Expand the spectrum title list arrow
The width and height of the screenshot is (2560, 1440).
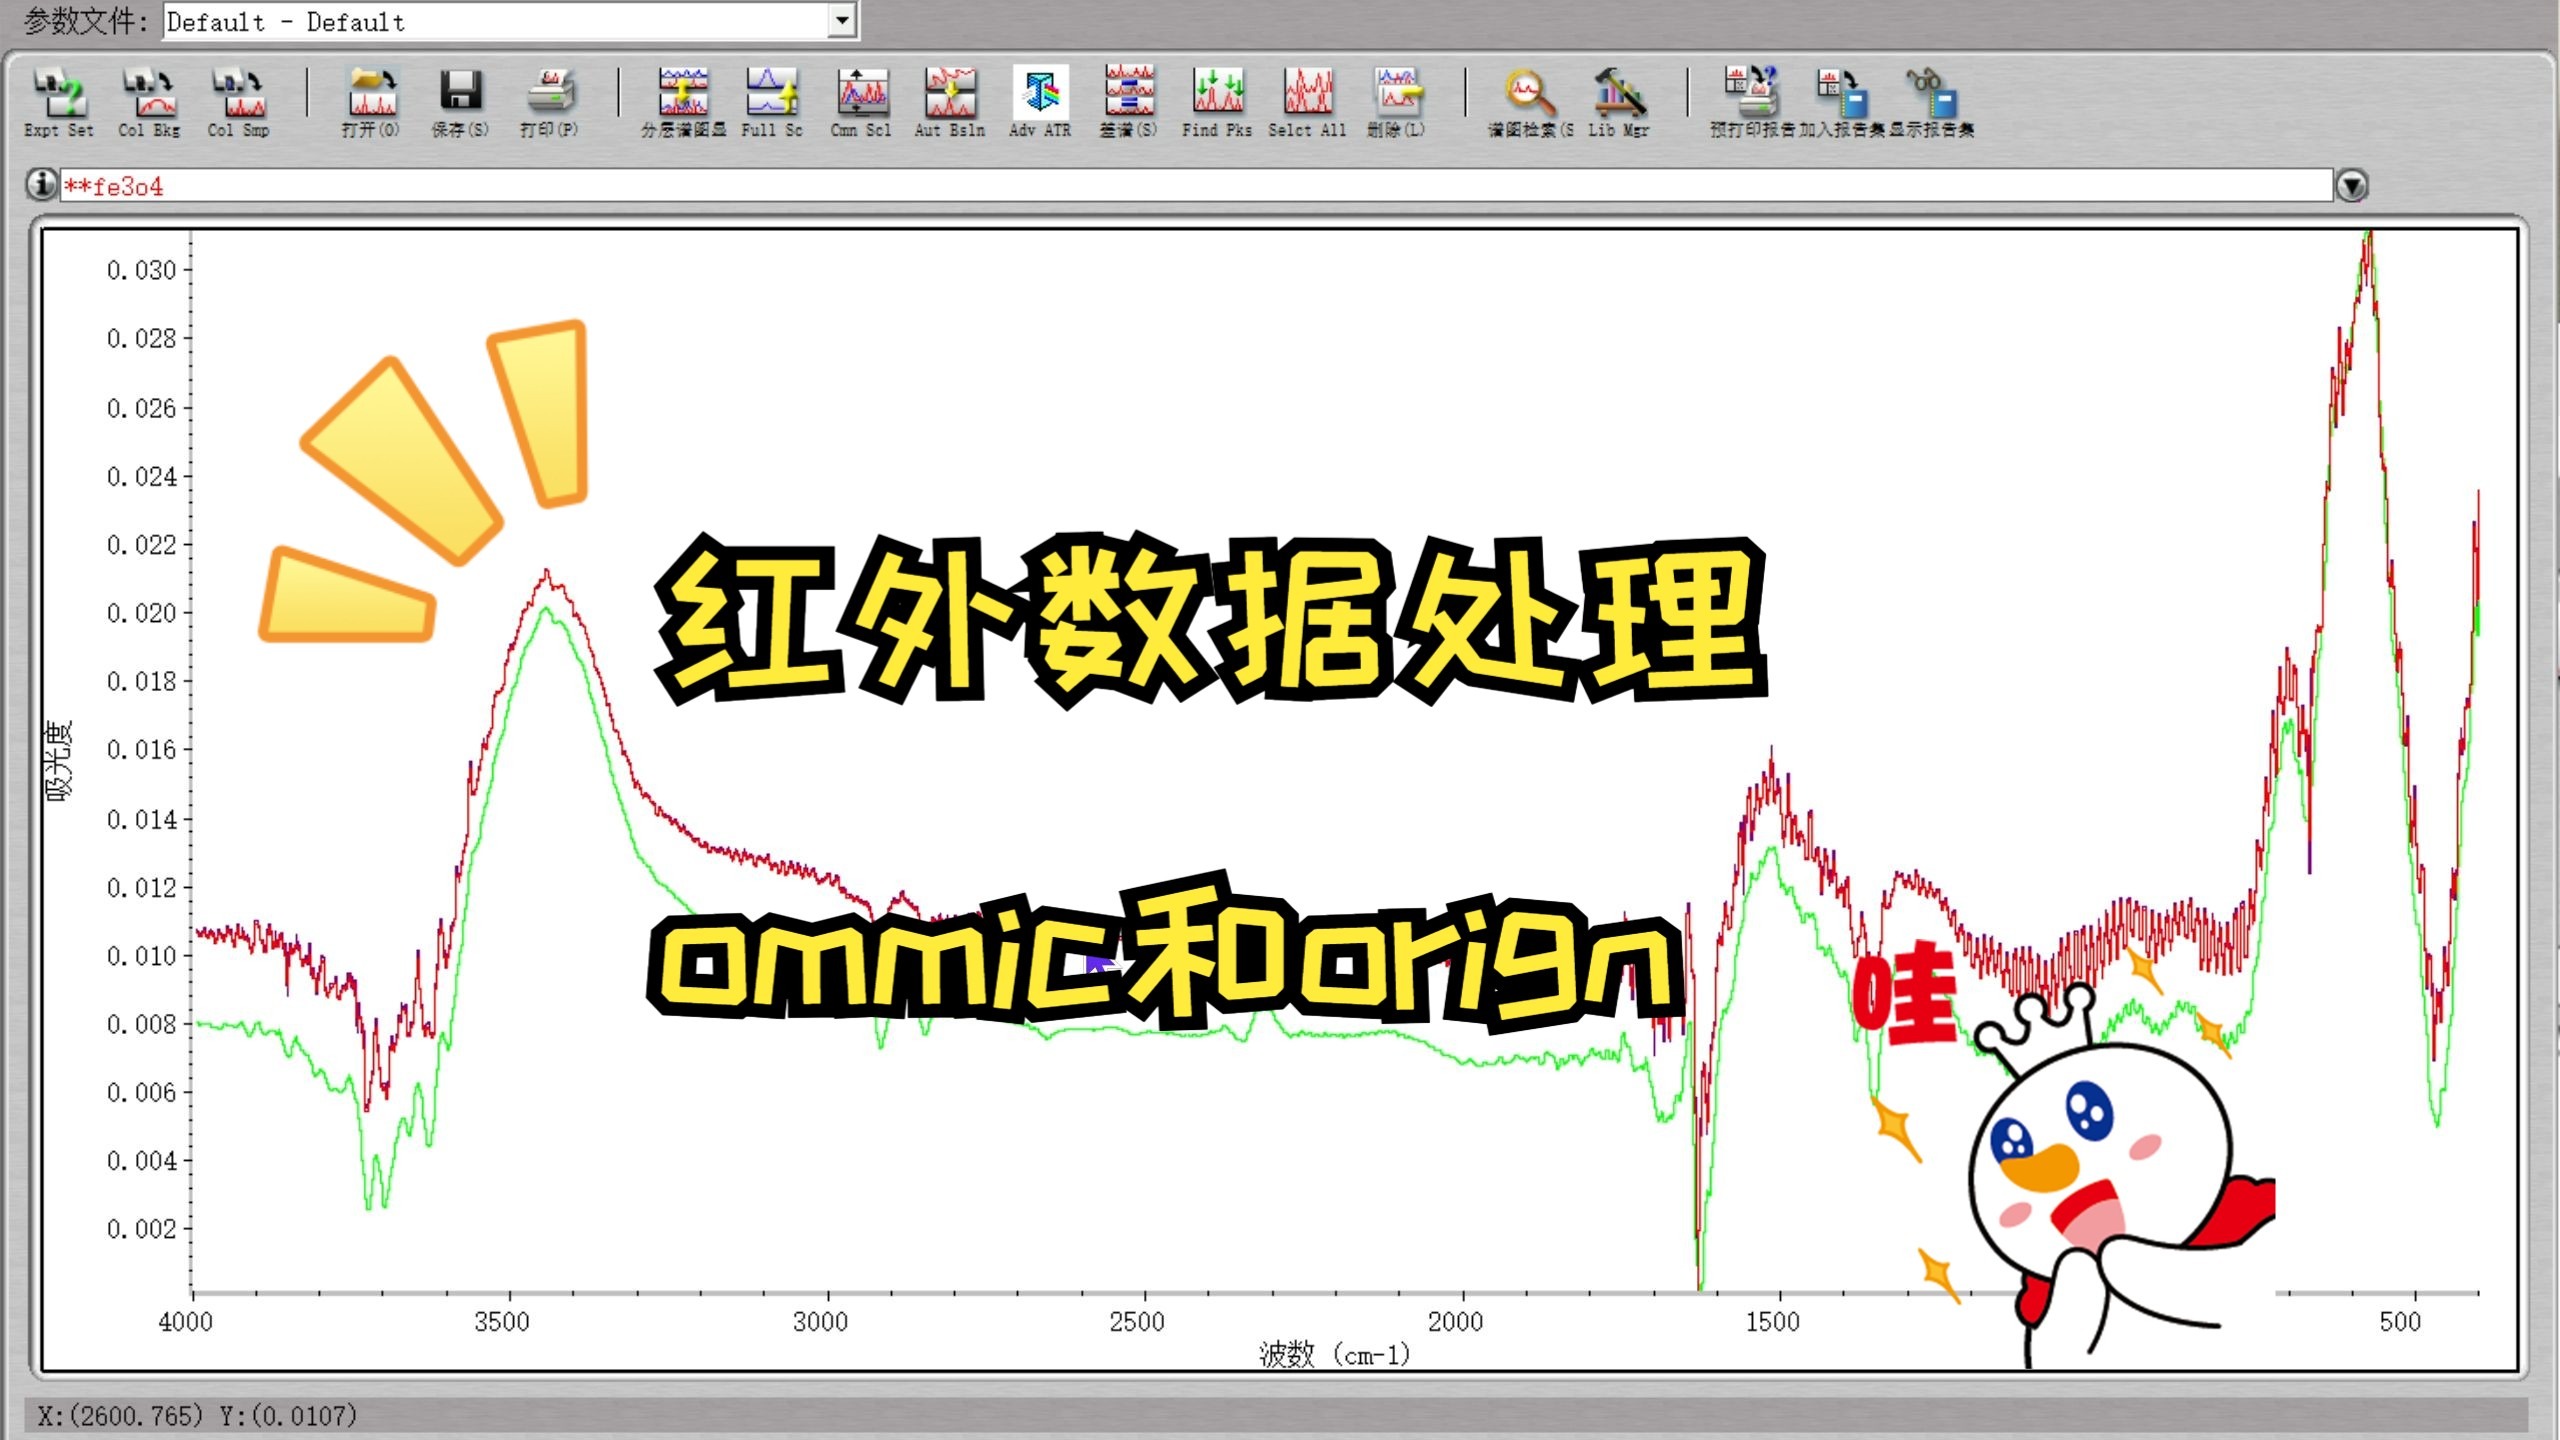point(2351,186)
